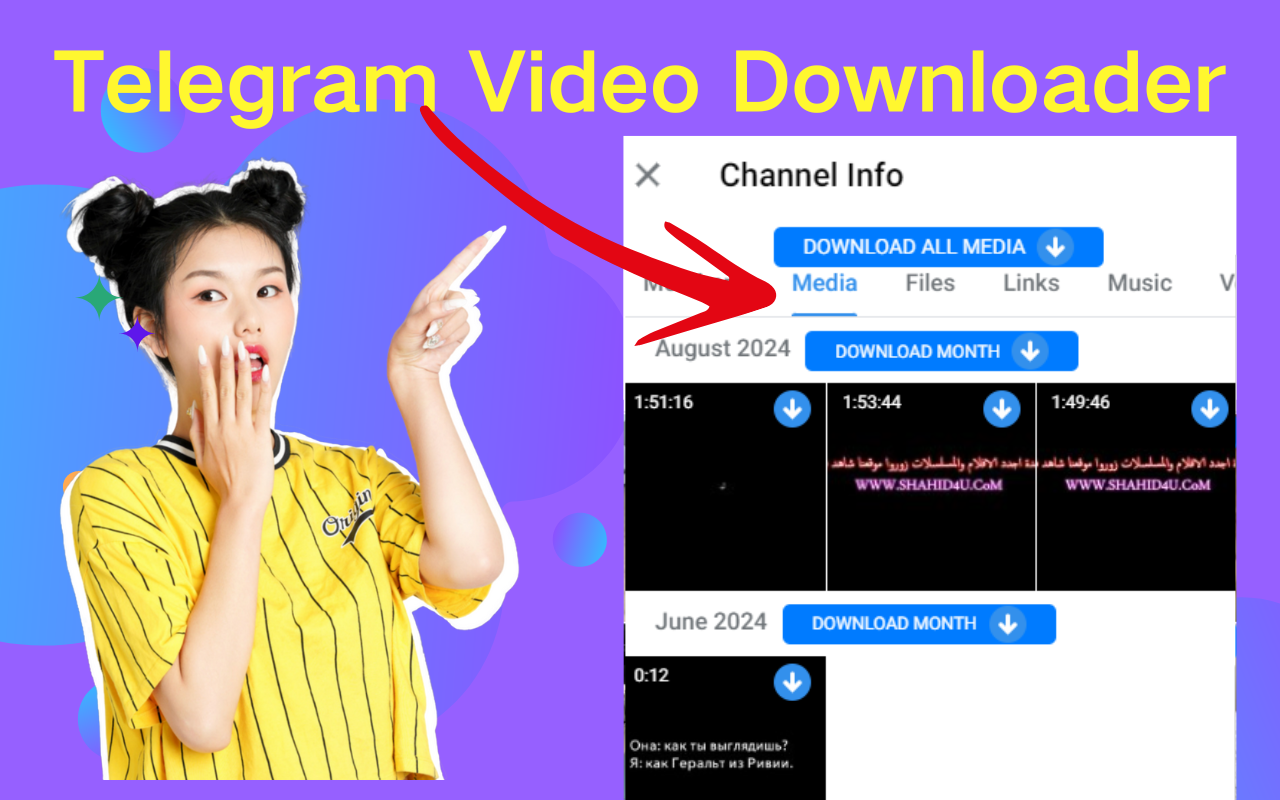
Task: Click the Download All Media button
Action: pyautogui.click(x=938, y=247)
